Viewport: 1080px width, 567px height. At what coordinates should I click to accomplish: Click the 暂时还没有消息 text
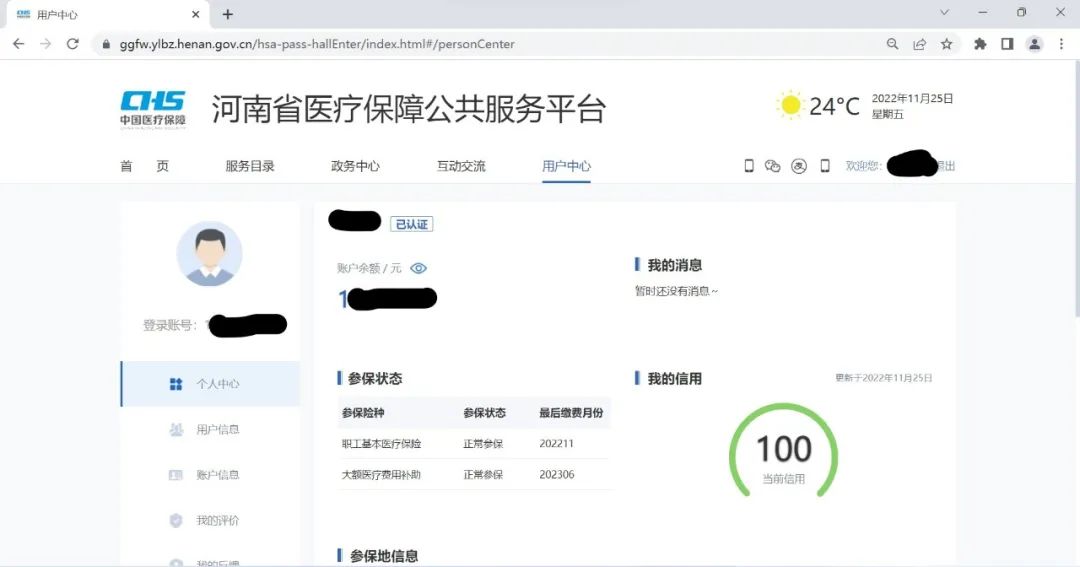pyautogui.click(x=676, y=291)
